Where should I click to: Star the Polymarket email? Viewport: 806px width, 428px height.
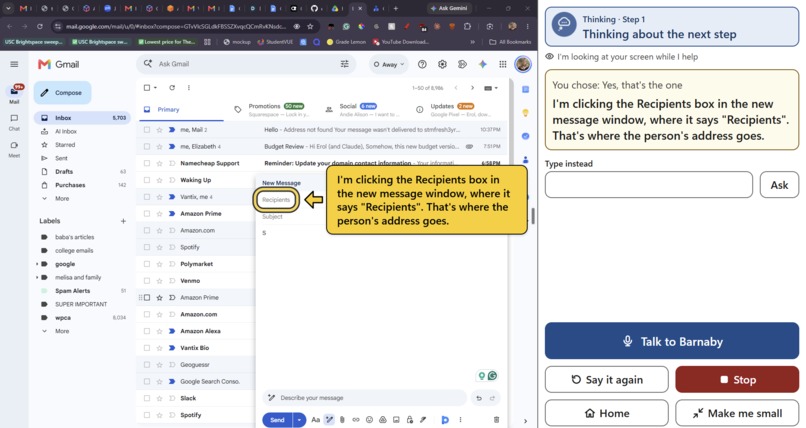tap(159, 264)
